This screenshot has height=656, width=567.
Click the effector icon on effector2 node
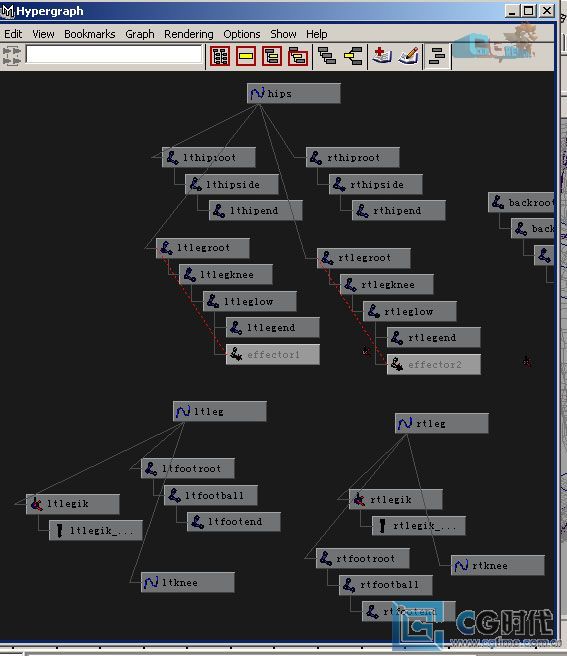point(397,364)
